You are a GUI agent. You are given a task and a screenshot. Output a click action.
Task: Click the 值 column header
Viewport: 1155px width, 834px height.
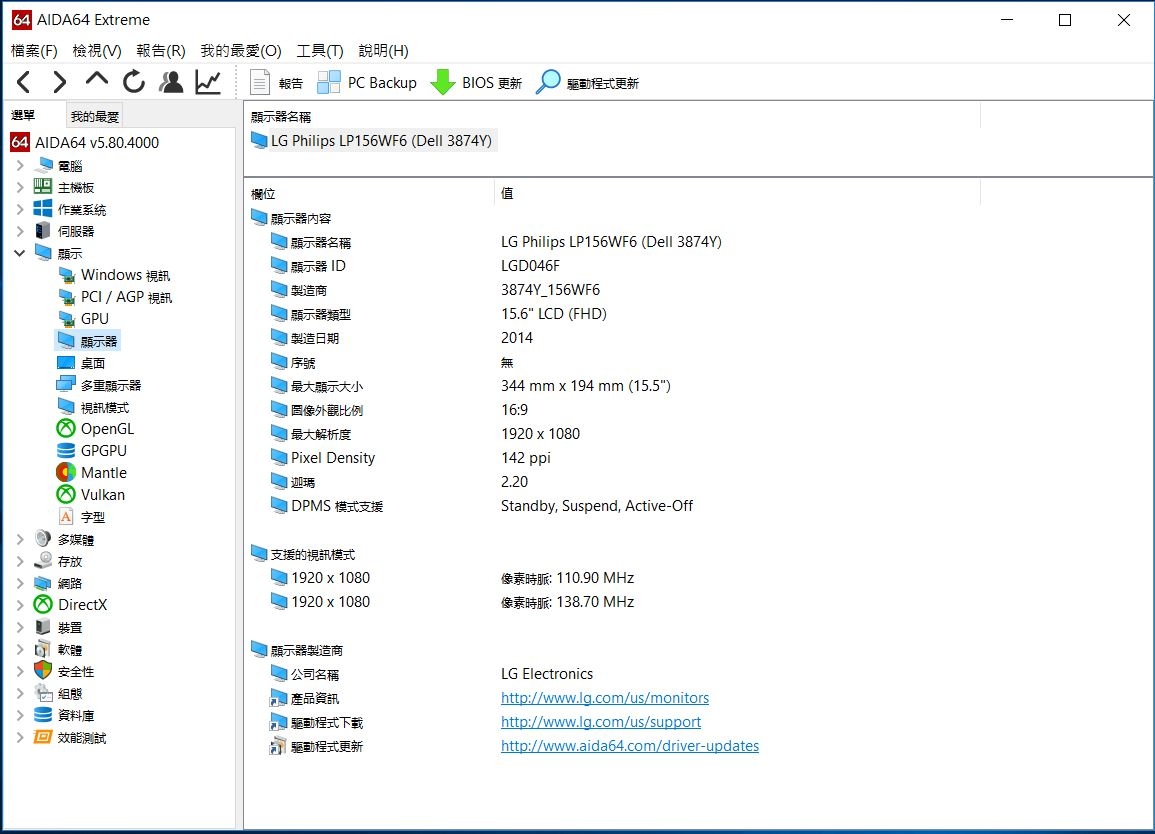tap(737, 194)
